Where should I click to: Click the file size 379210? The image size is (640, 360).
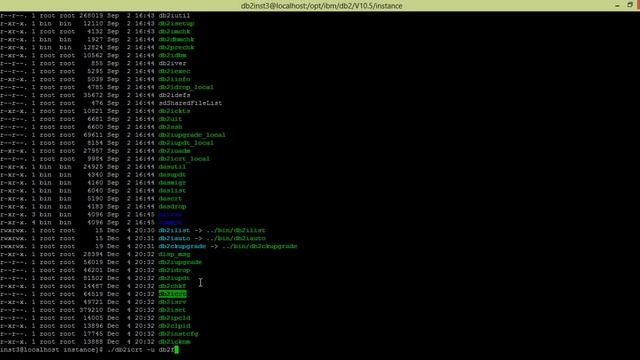tap(91, 310)
